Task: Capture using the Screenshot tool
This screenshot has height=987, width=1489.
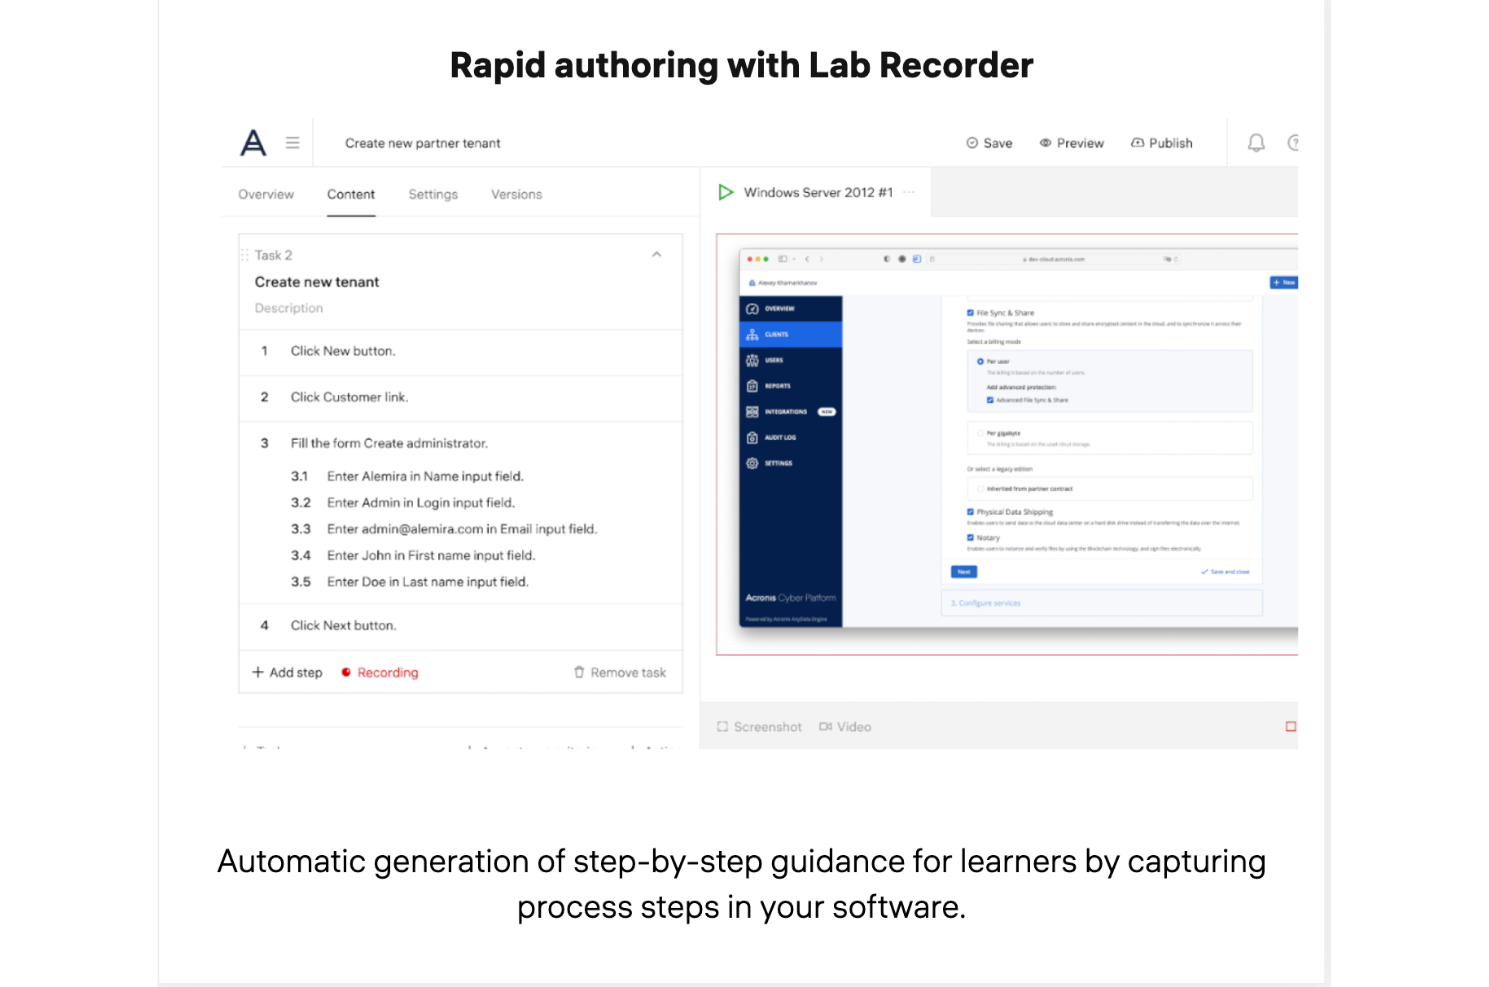Action: pos(759,727)
